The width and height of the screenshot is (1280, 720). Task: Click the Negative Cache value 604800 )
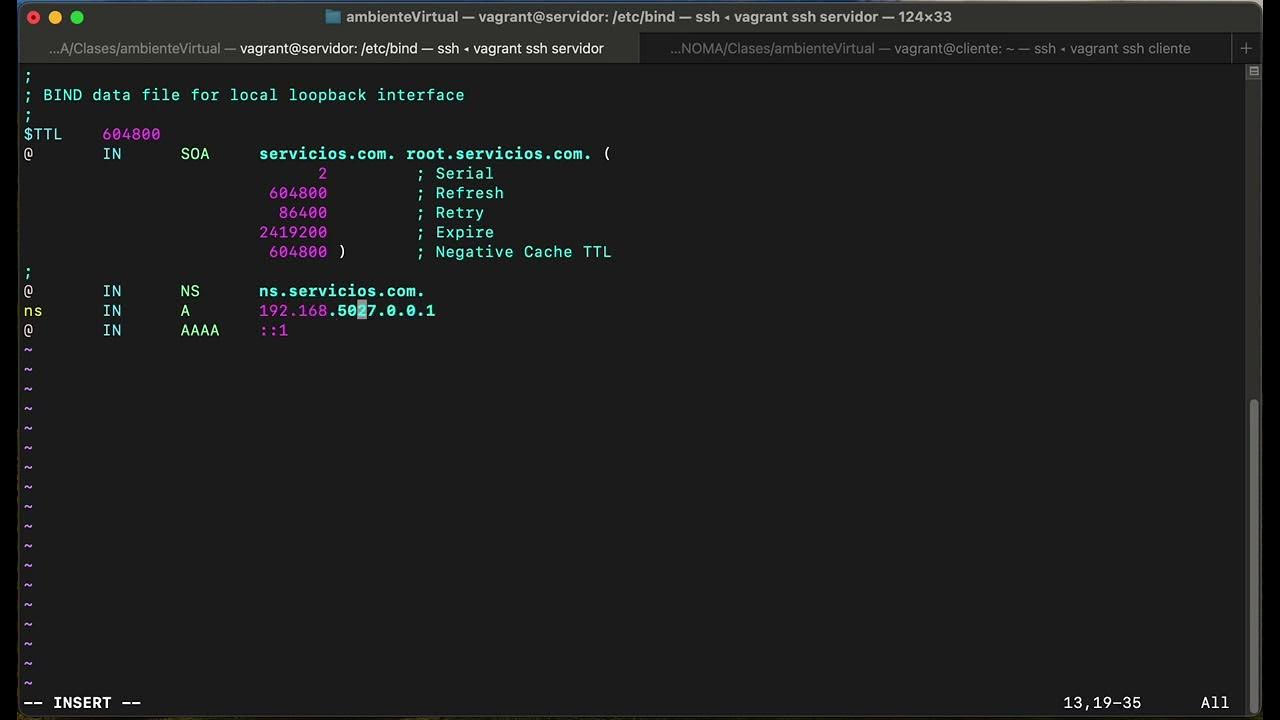(x=307, y=252)
